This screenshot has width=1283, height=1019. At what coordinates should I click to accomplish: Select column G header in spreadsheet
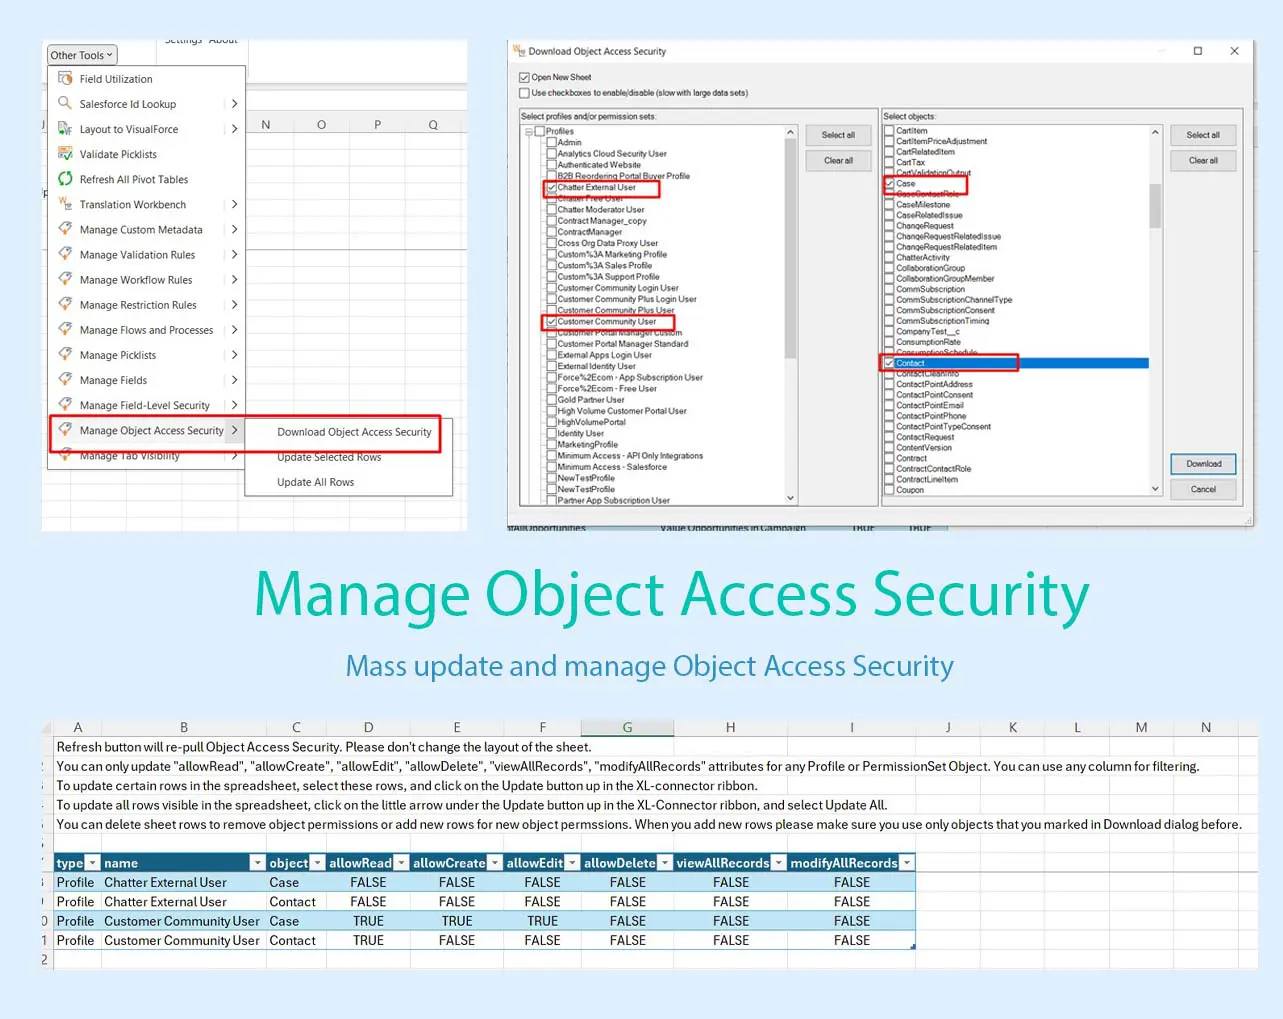(x=627, y=727)
